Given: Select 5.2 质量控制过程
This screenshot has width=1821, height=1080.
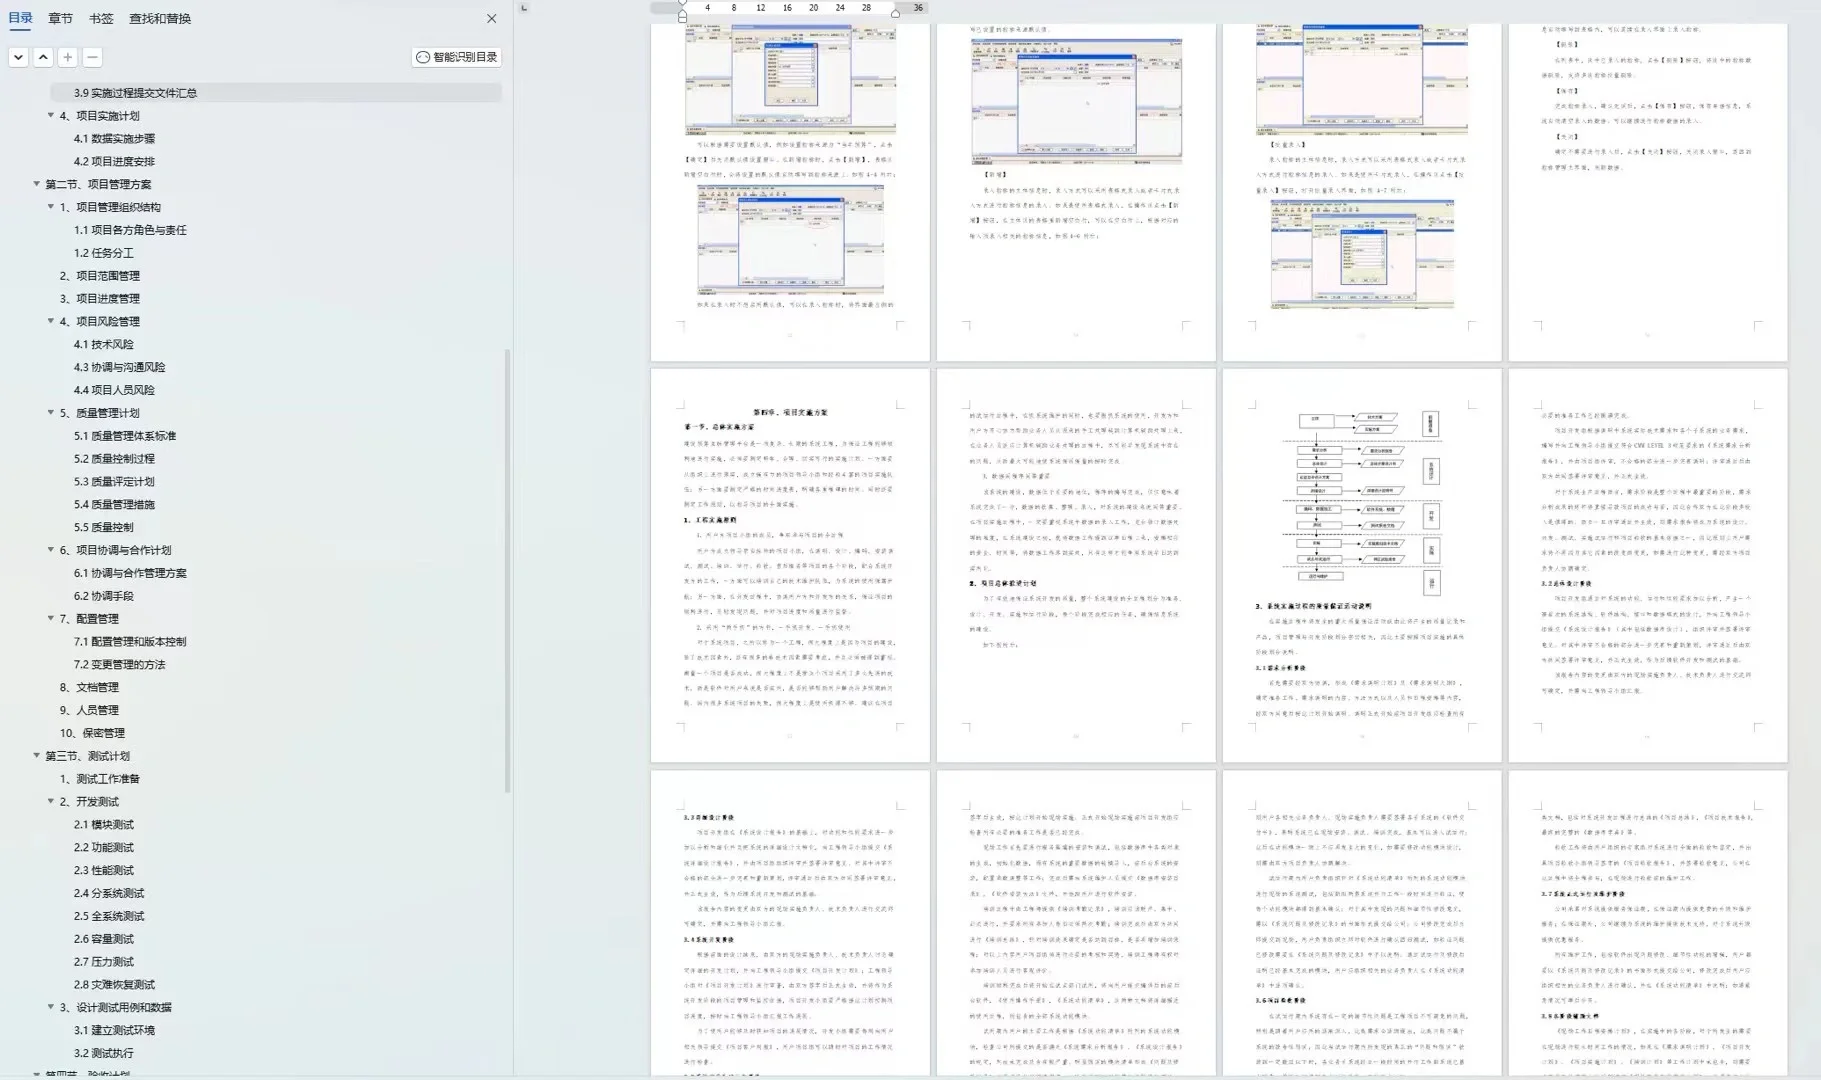Looking at the screenshot, I should coord(114,459).
